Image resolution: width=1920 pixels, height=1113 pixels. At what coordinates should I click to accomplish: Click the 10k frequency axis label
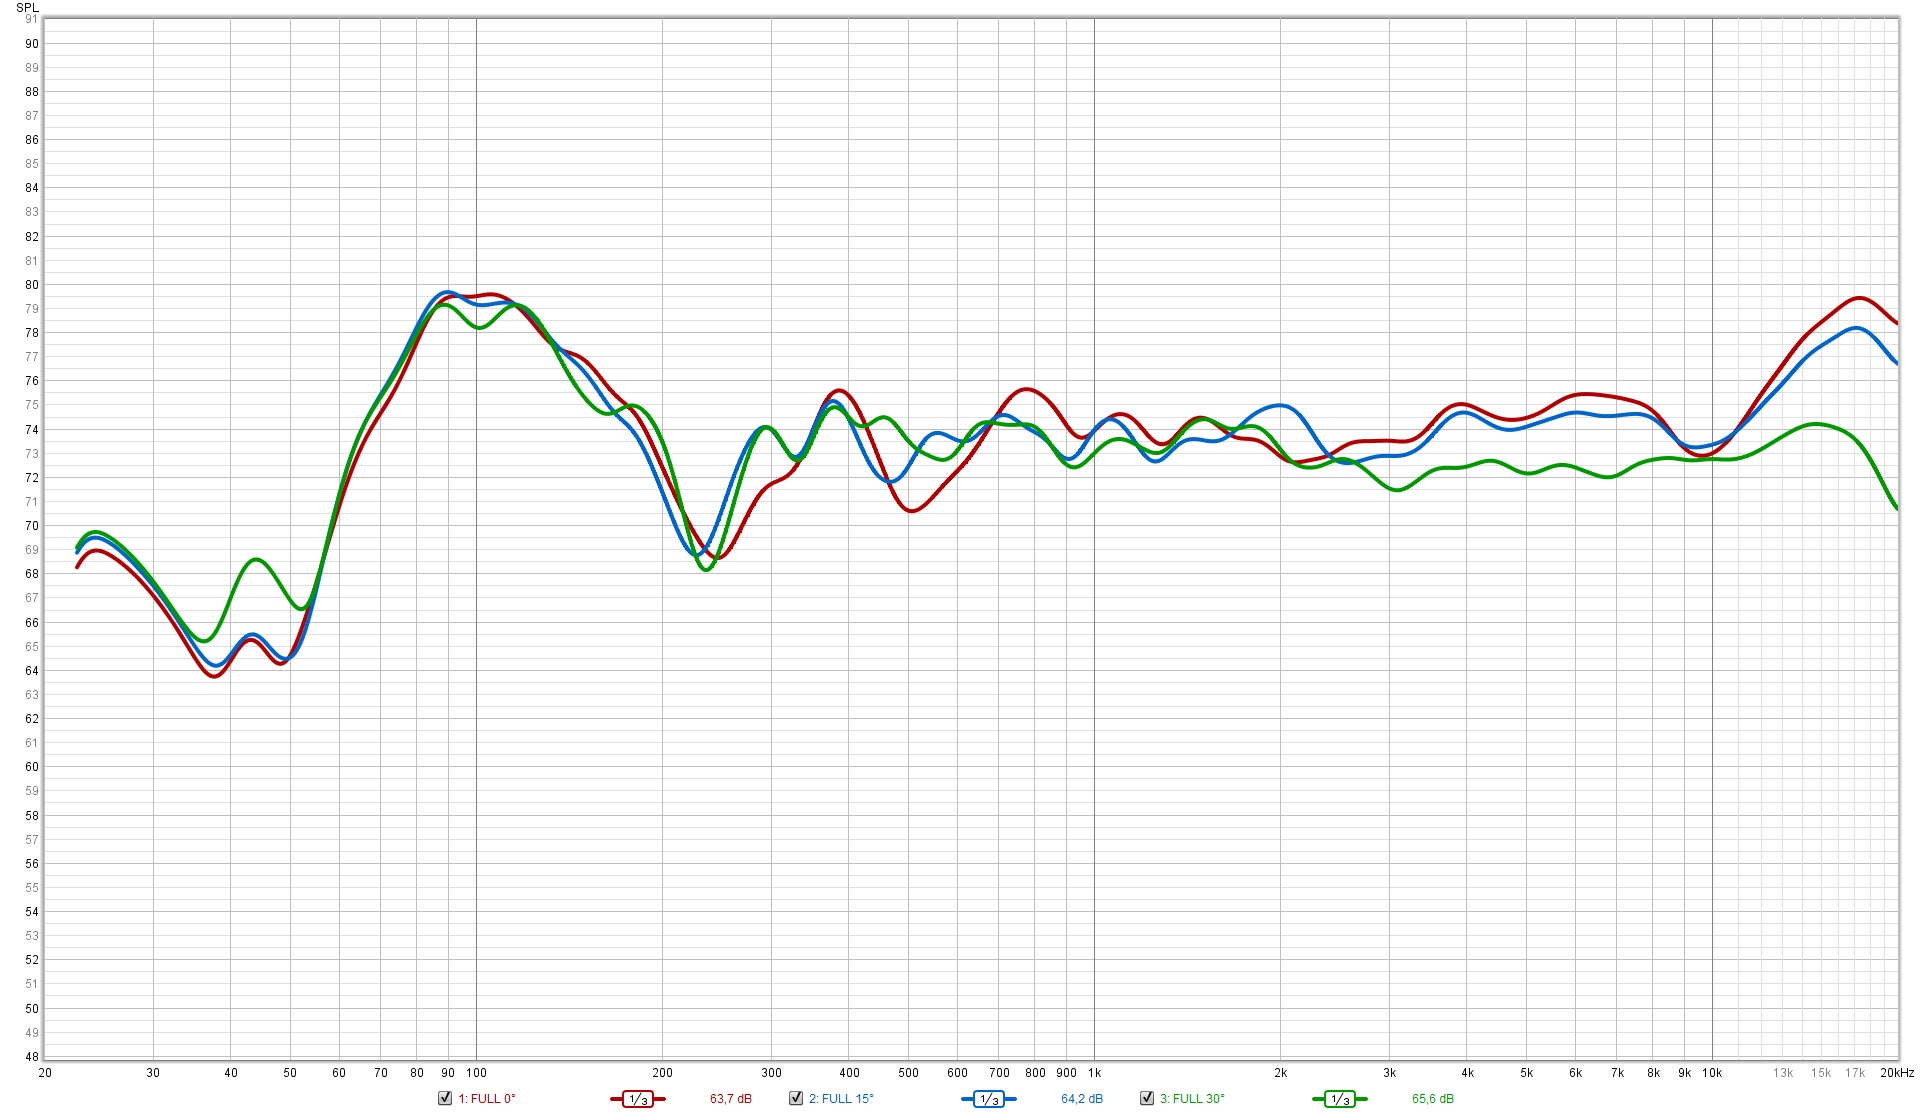(1712, 1072)
